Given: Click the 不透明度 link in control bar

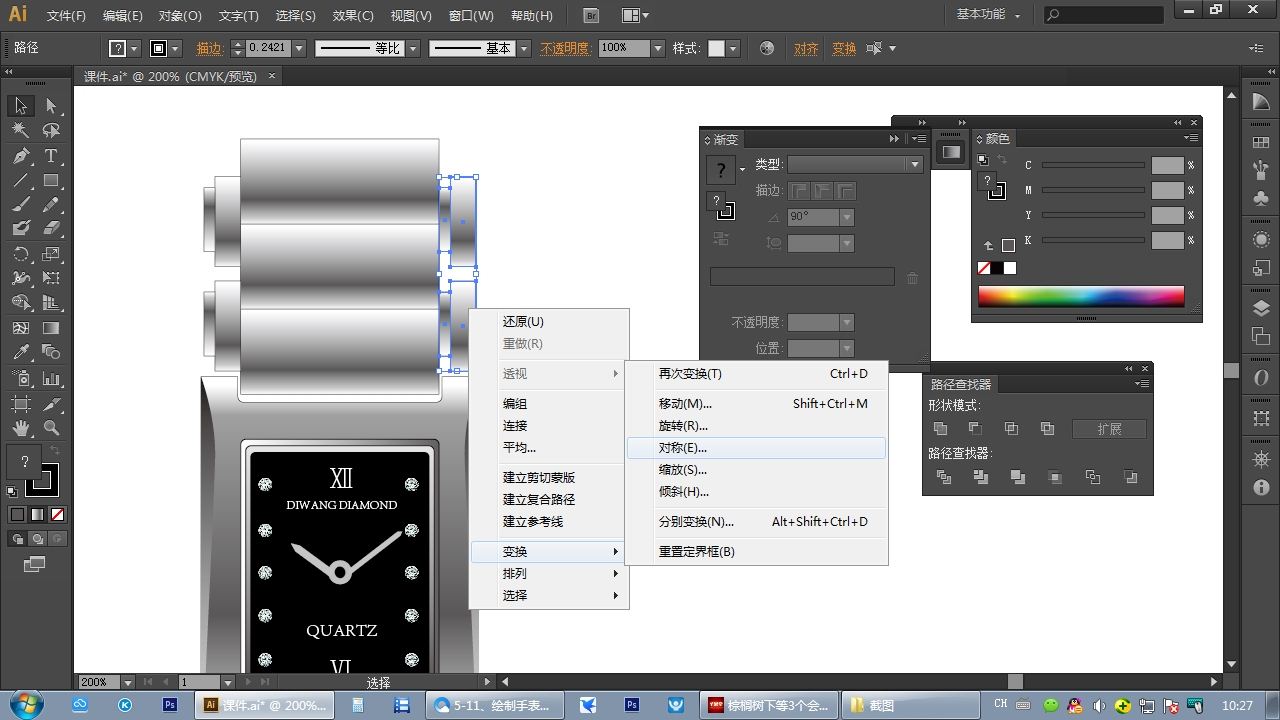Looking at the screenshot, I should point(566,48).
